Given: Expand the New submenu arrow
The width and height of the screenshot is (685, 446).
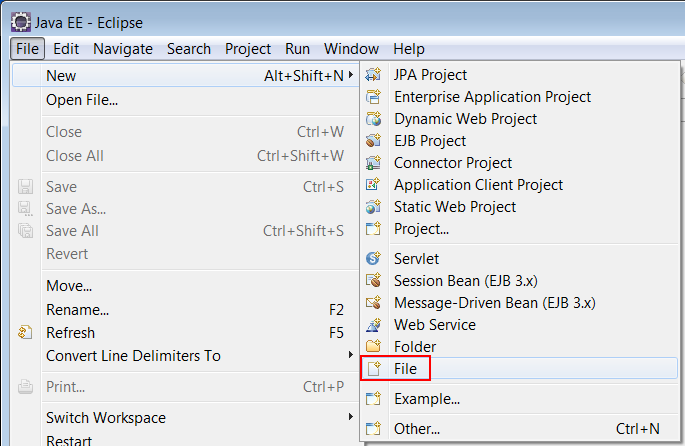Looking at the screenshot, I should (x=350, y=75).
